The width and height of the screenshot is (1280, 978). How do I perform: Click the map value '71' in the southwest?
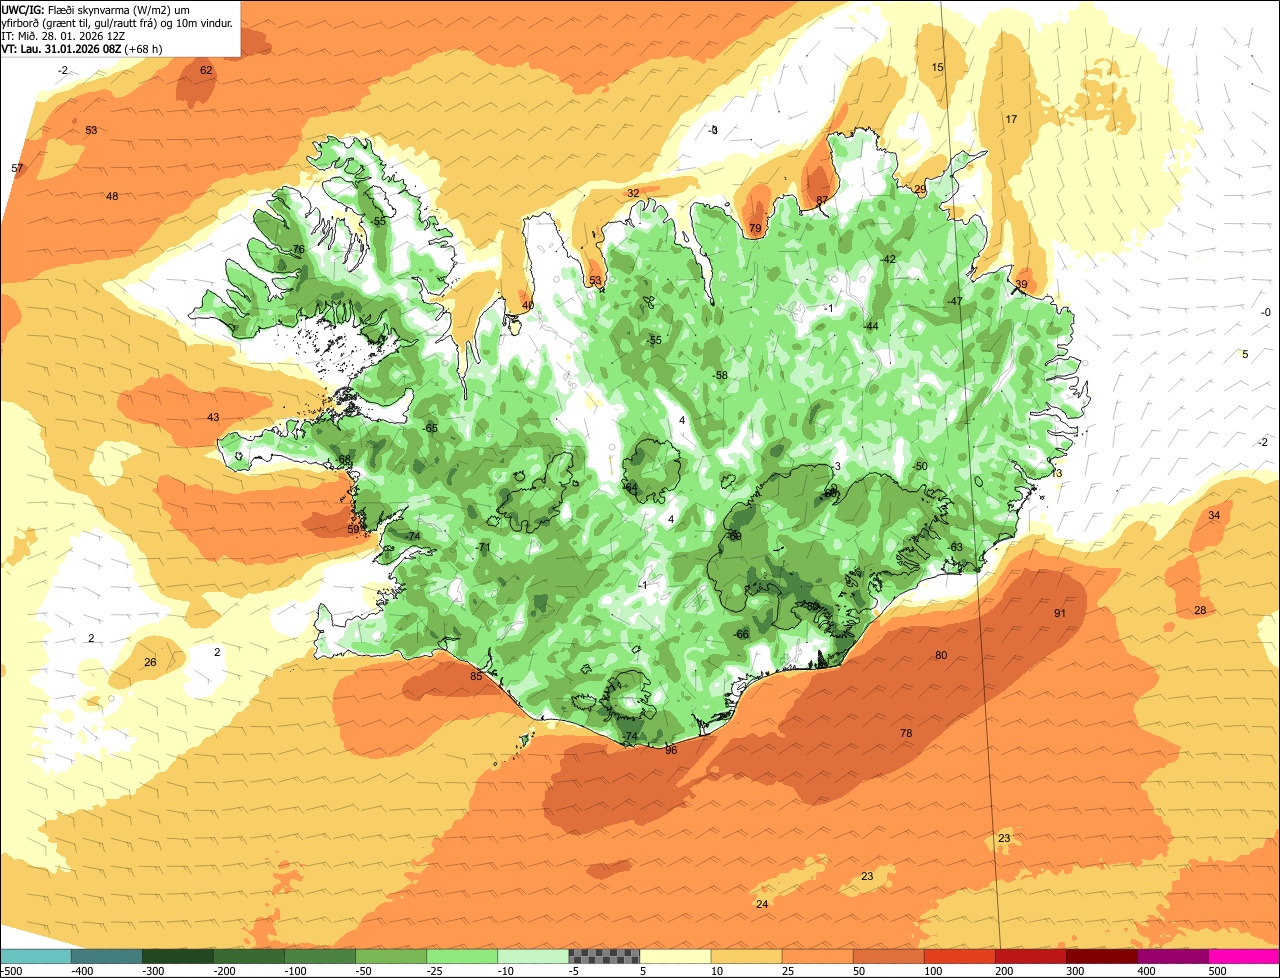pos(484,547)
